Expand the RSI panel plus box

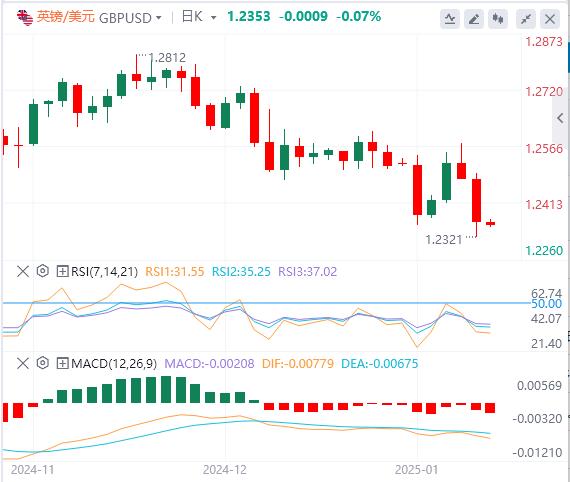63,271
